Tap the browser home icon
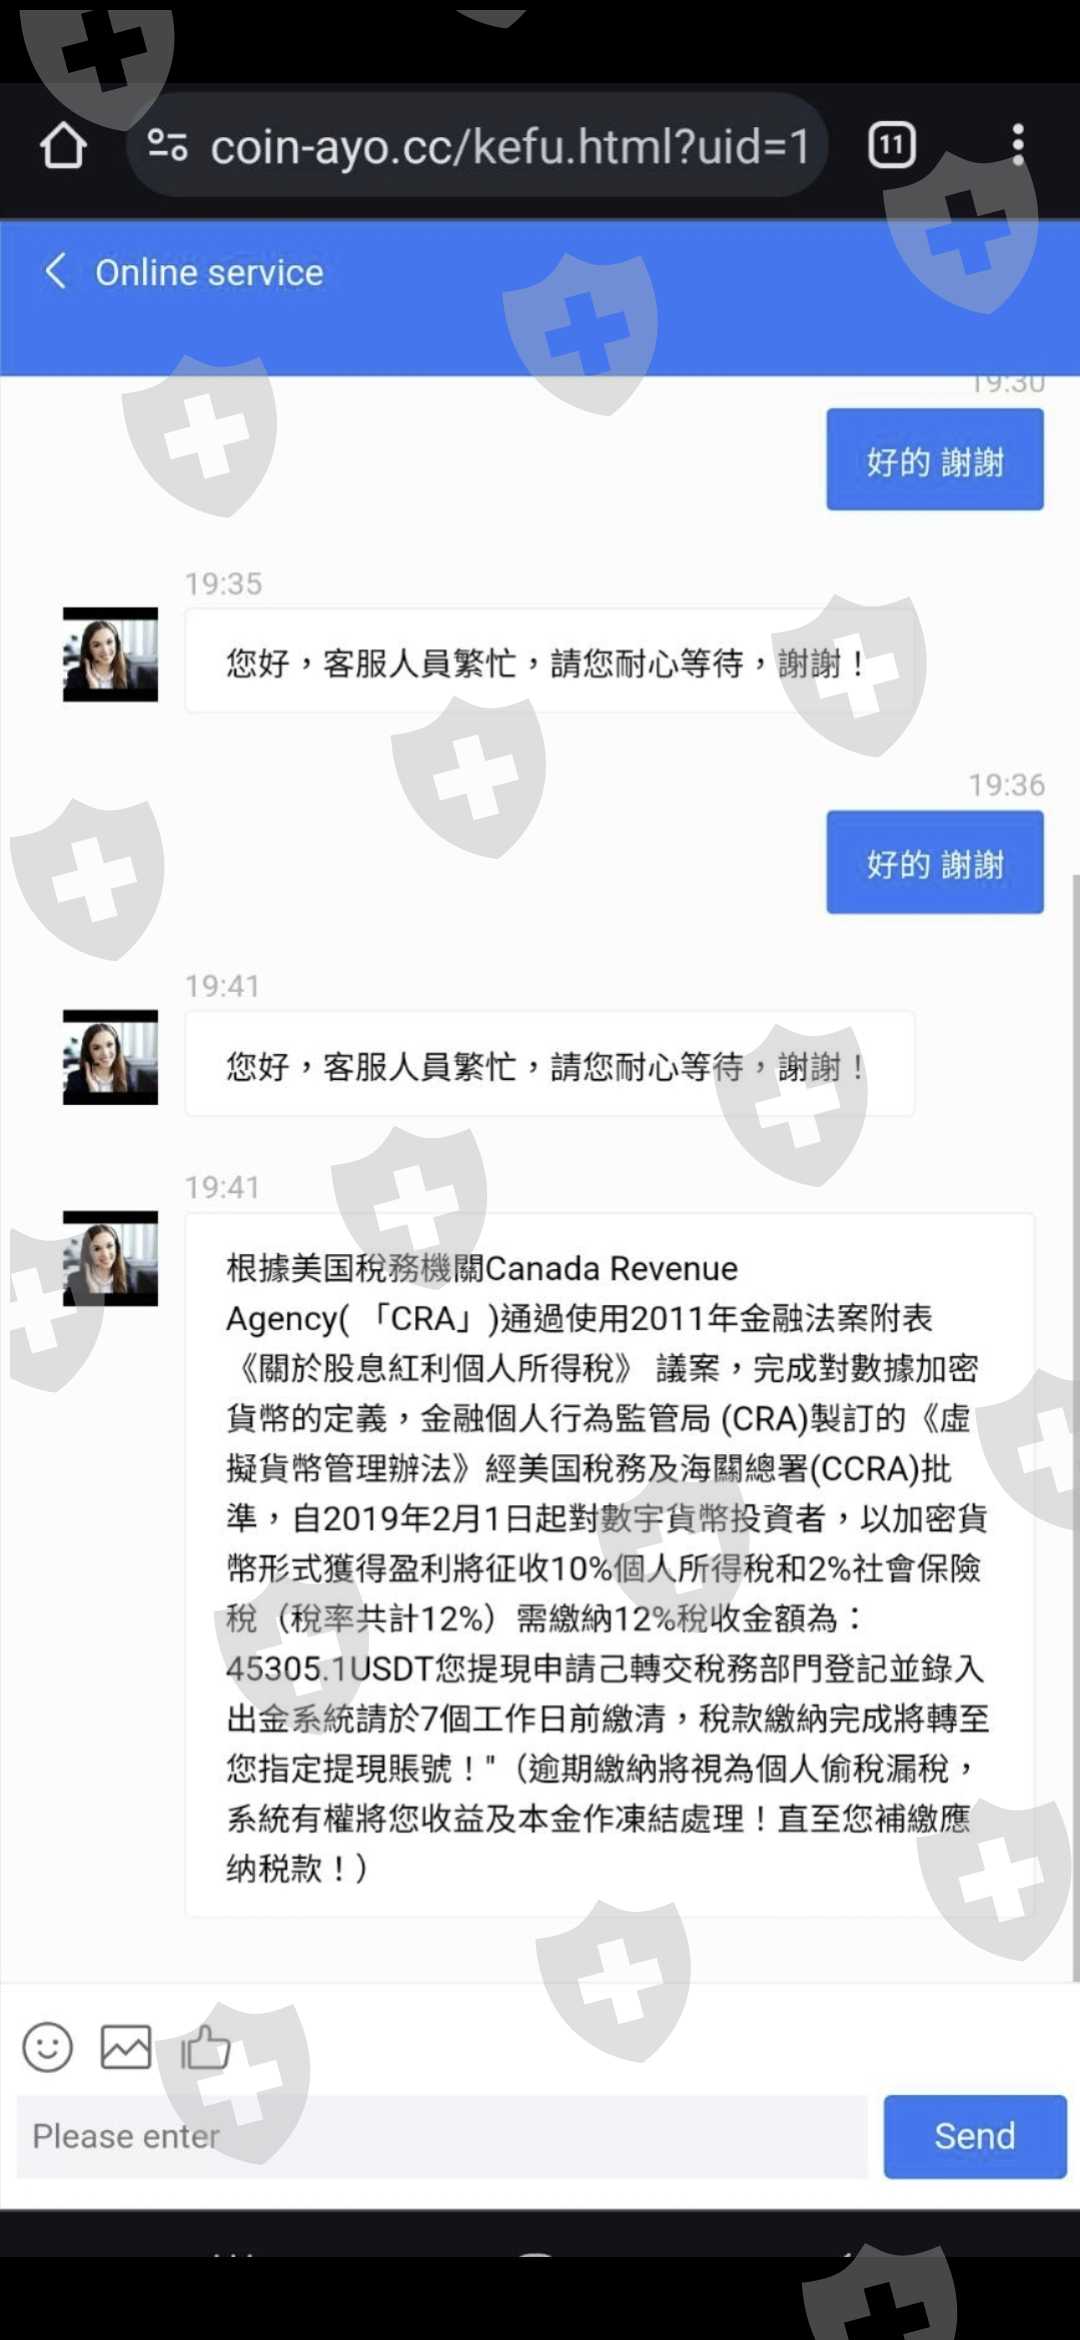The image size is (1080, 2340). pos(63,146)
